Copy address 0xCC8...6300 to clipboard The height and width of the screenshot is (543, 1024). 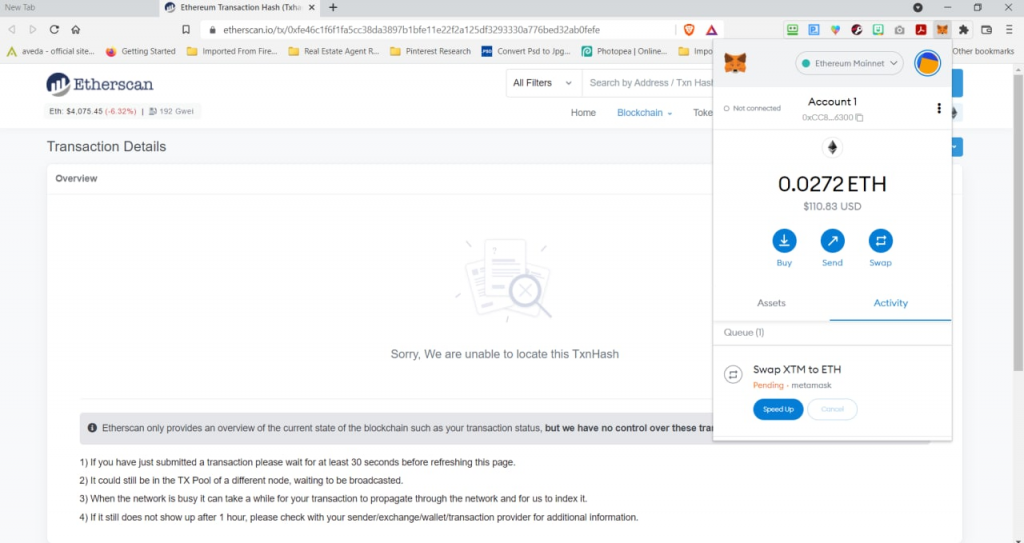(x=832, y=118)
